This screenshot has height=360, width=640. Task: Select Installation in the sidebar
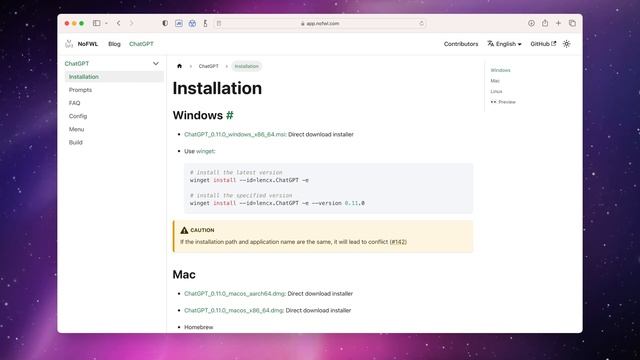114,77
